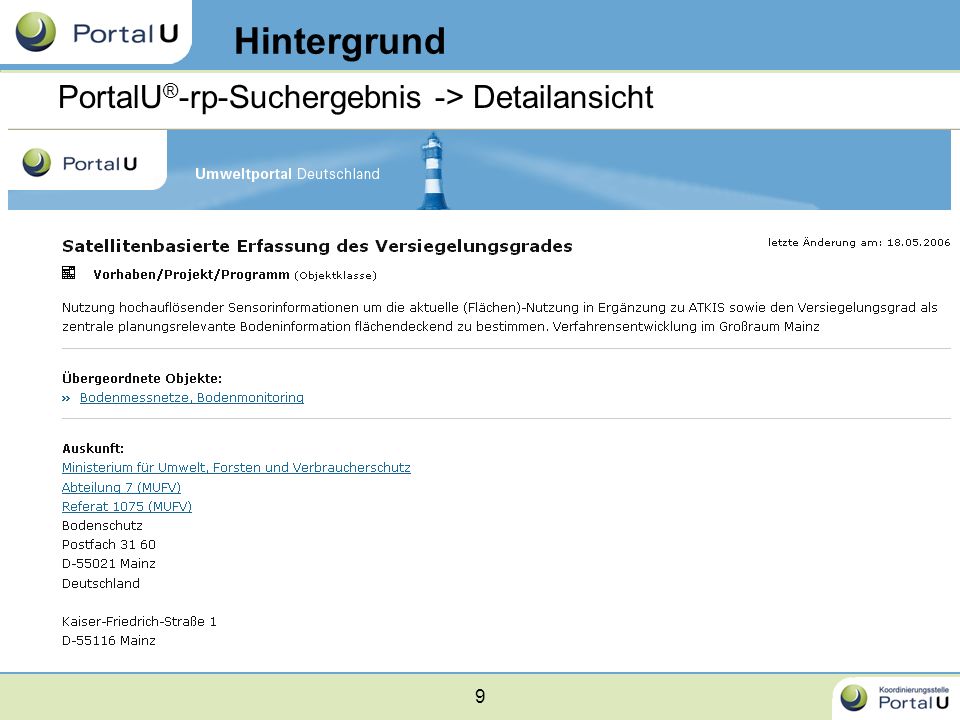Screen dimensions: 960x720
Task: Click the title Satellitenbasierte Erfassung des Versiegelungsgrades
Action: coord(317,246)
